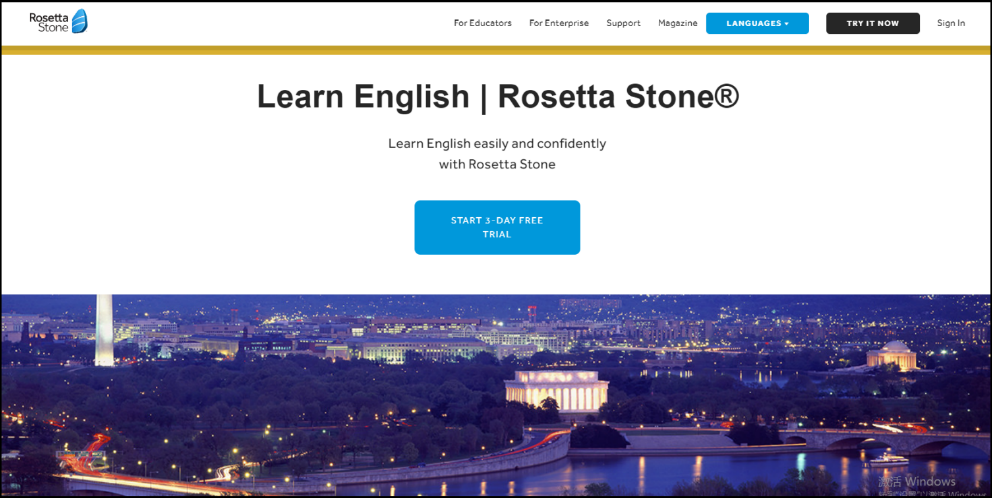Open the For Educators page

tap(483, 23)
